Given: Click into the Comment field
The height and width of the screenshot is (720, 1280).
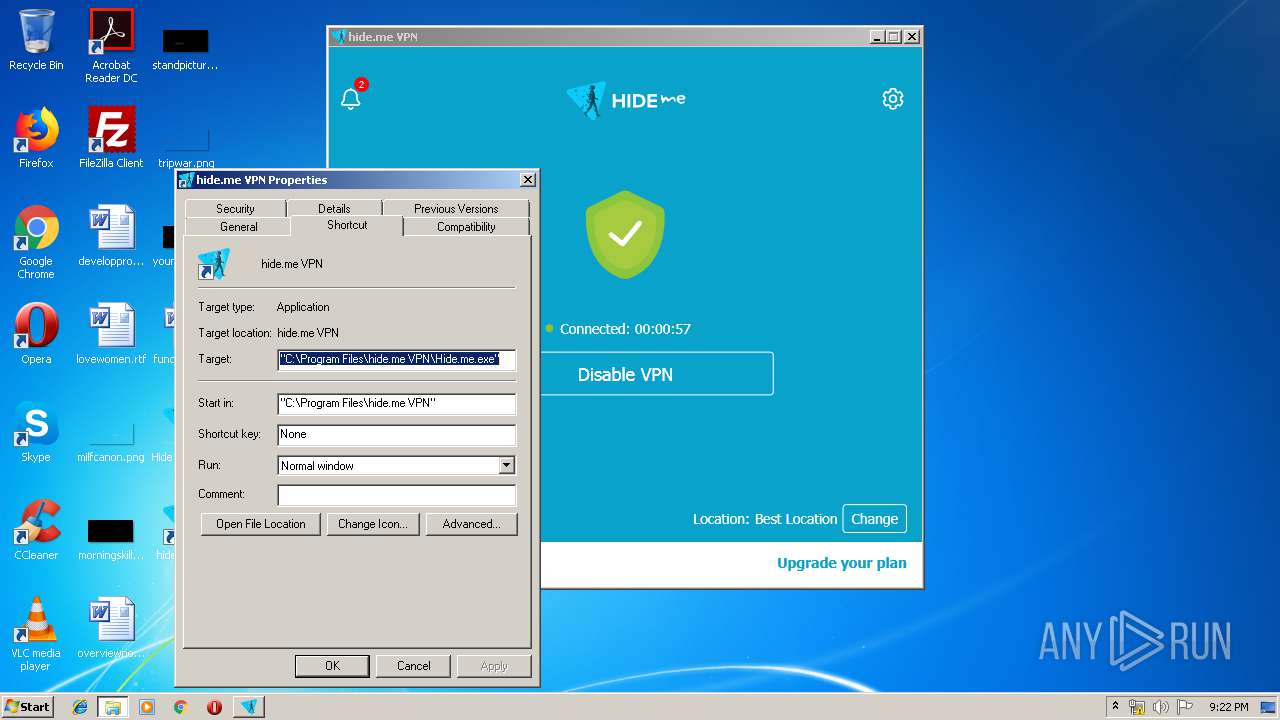Looking at the screenshot, I should (x=397, y=494).
